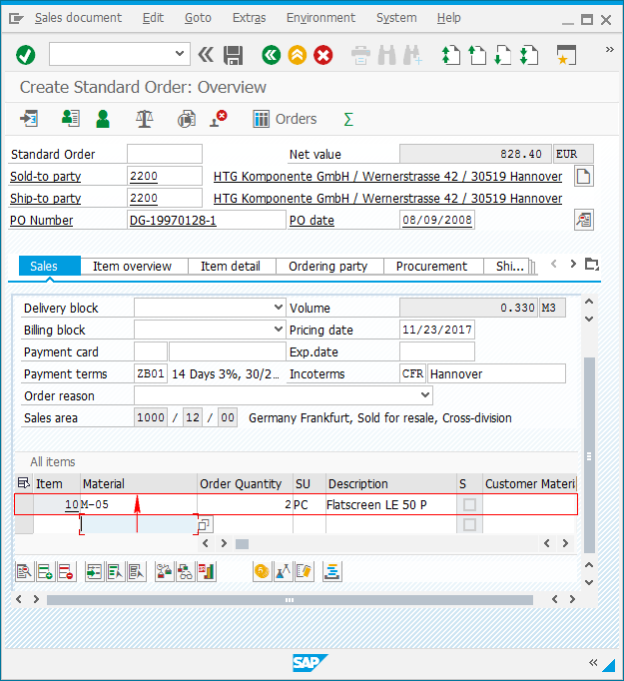
Task: Open header detail icon beside PO date
Action: [x=583, y=220]
